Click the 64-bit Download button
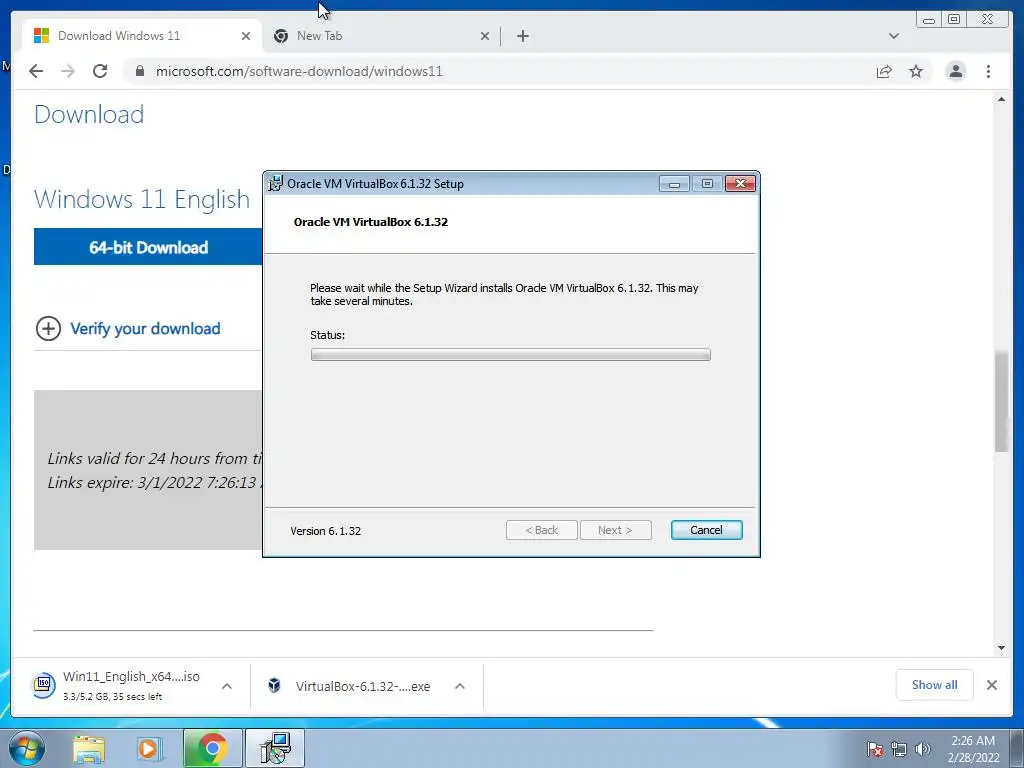The image size is (1024, 768). pyautogui.click(x=148, y=247)
